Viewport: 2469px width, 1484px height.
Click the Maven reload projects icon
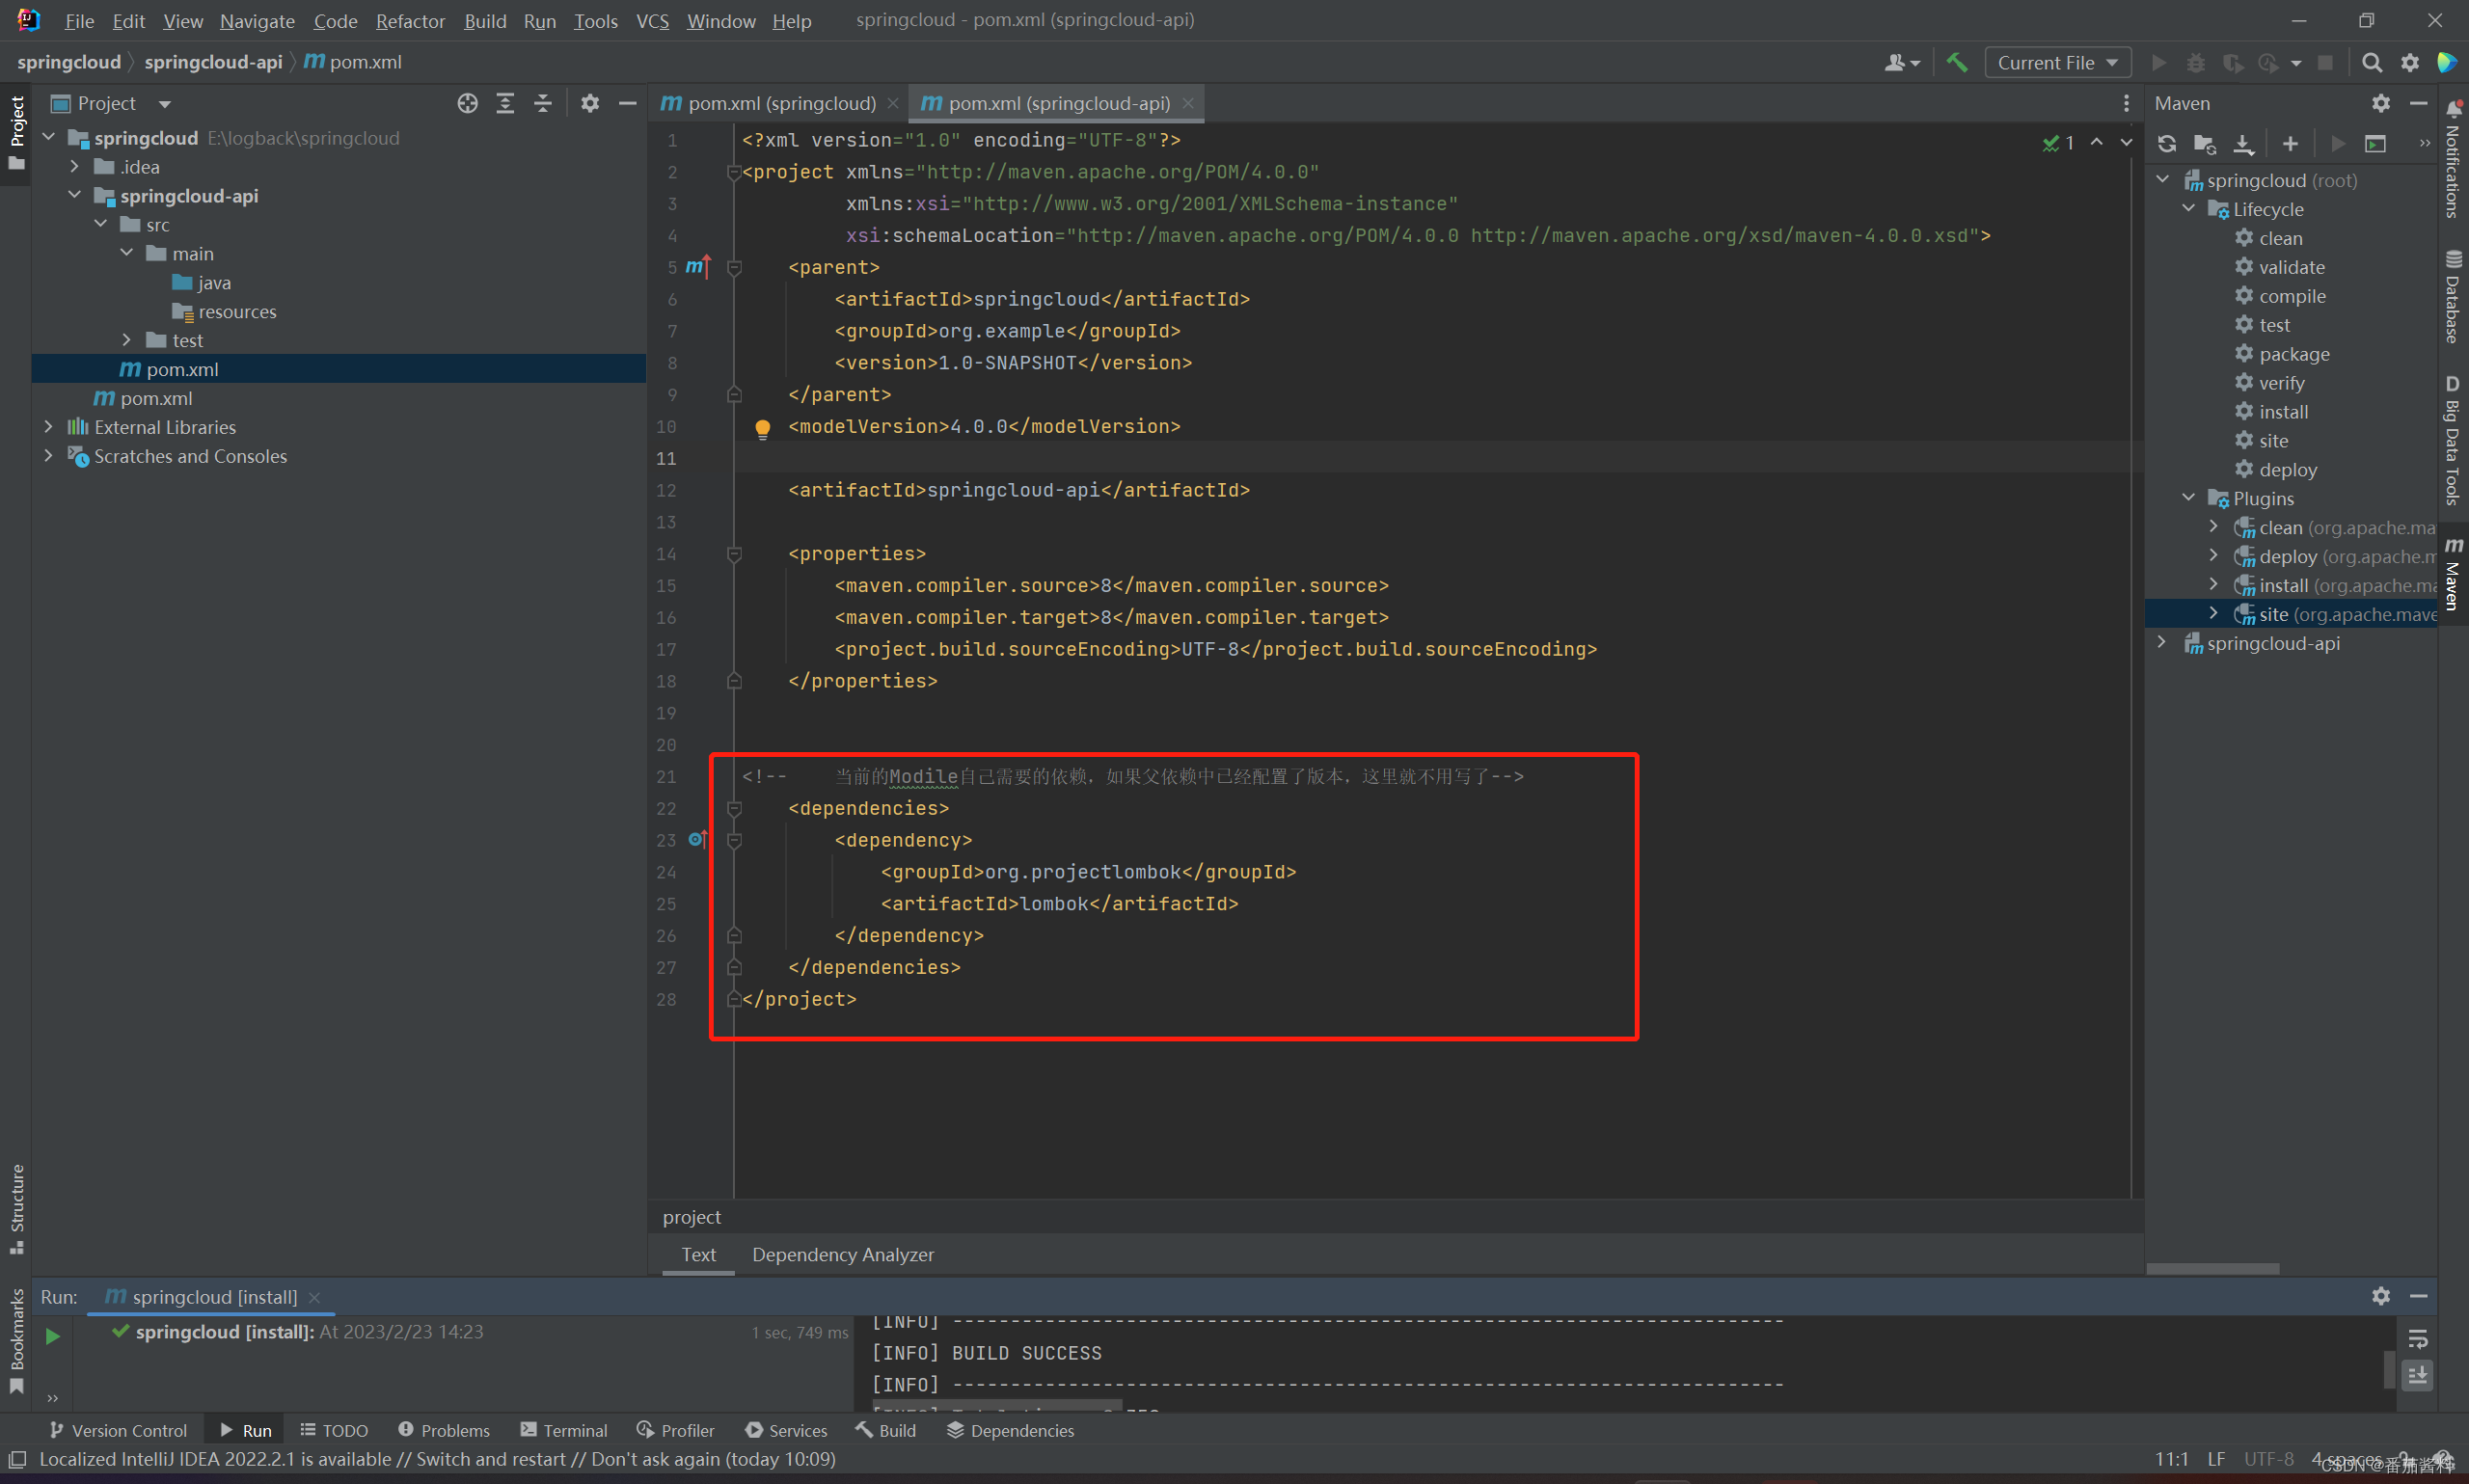pos(2166,144)
